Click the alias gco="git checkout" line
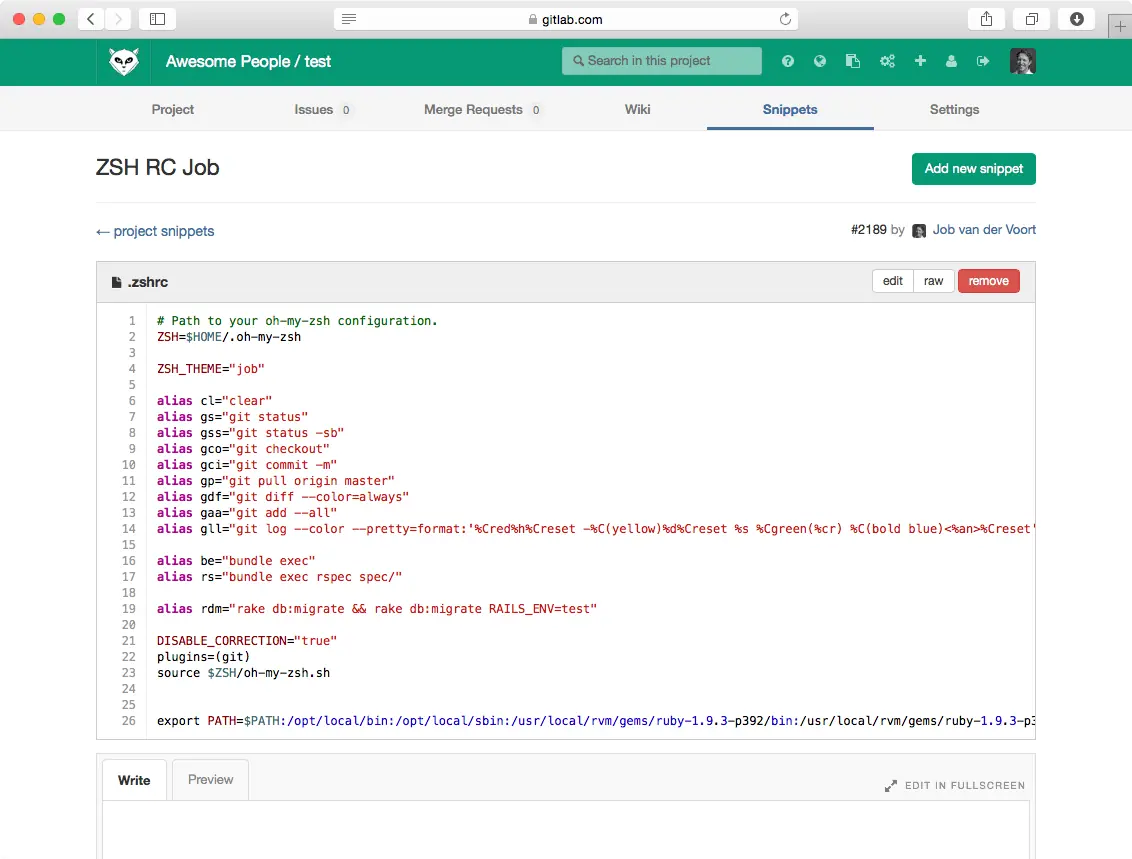1132x859 pixels. [243, 448]
